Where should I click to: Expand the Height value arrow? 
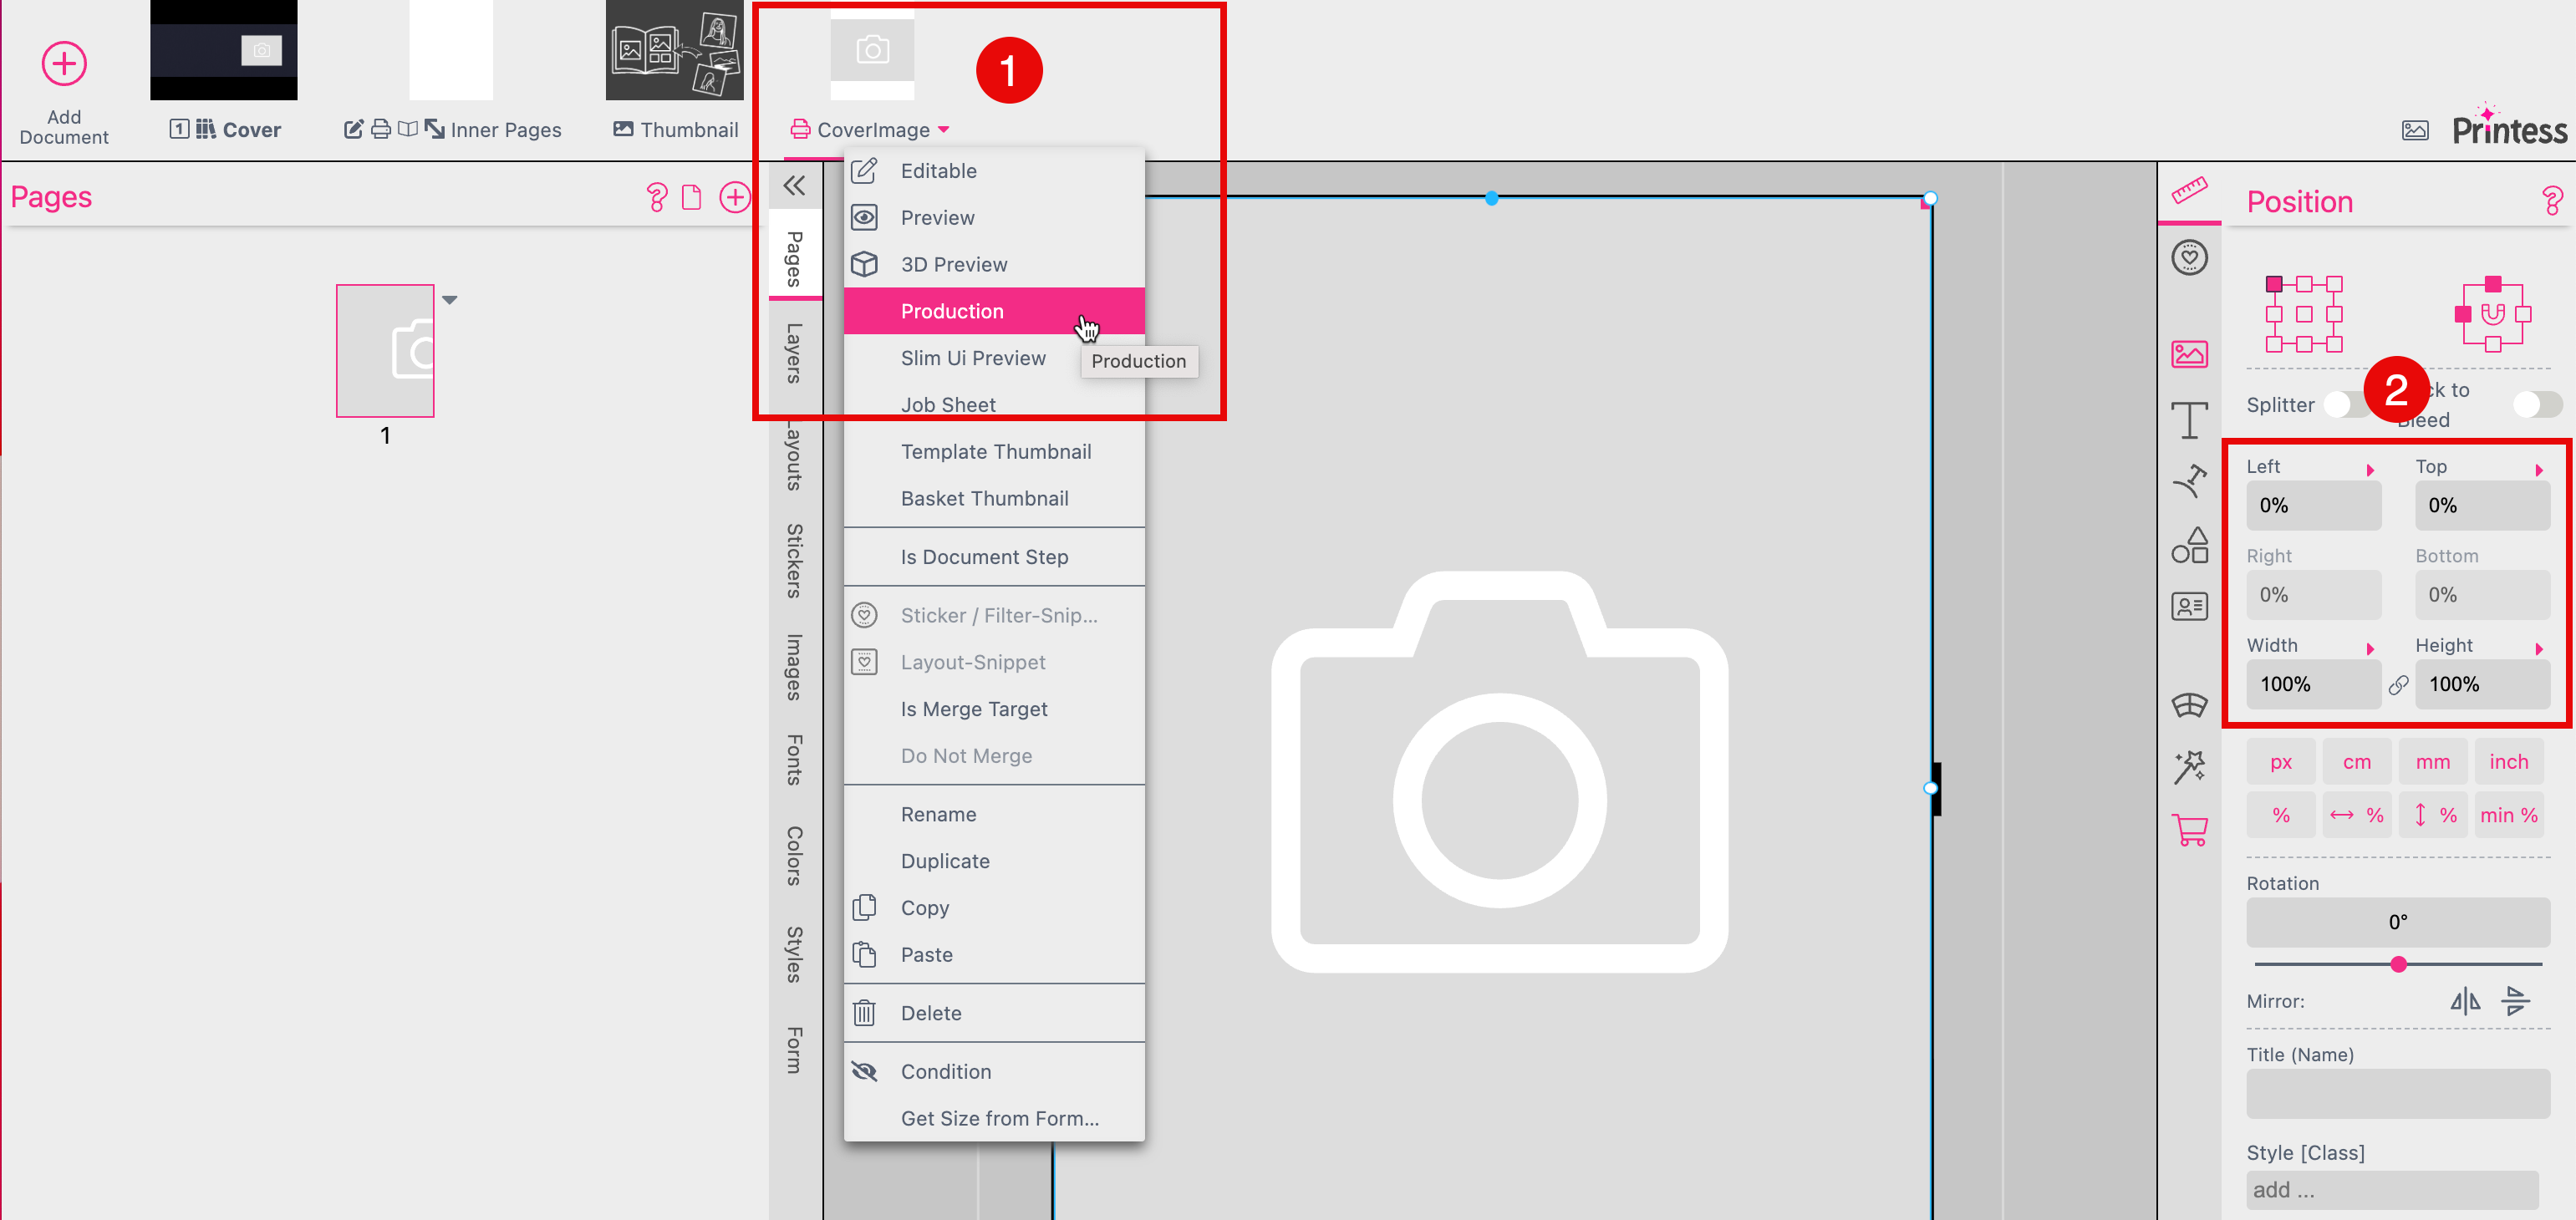click(x=2539, y=648)
